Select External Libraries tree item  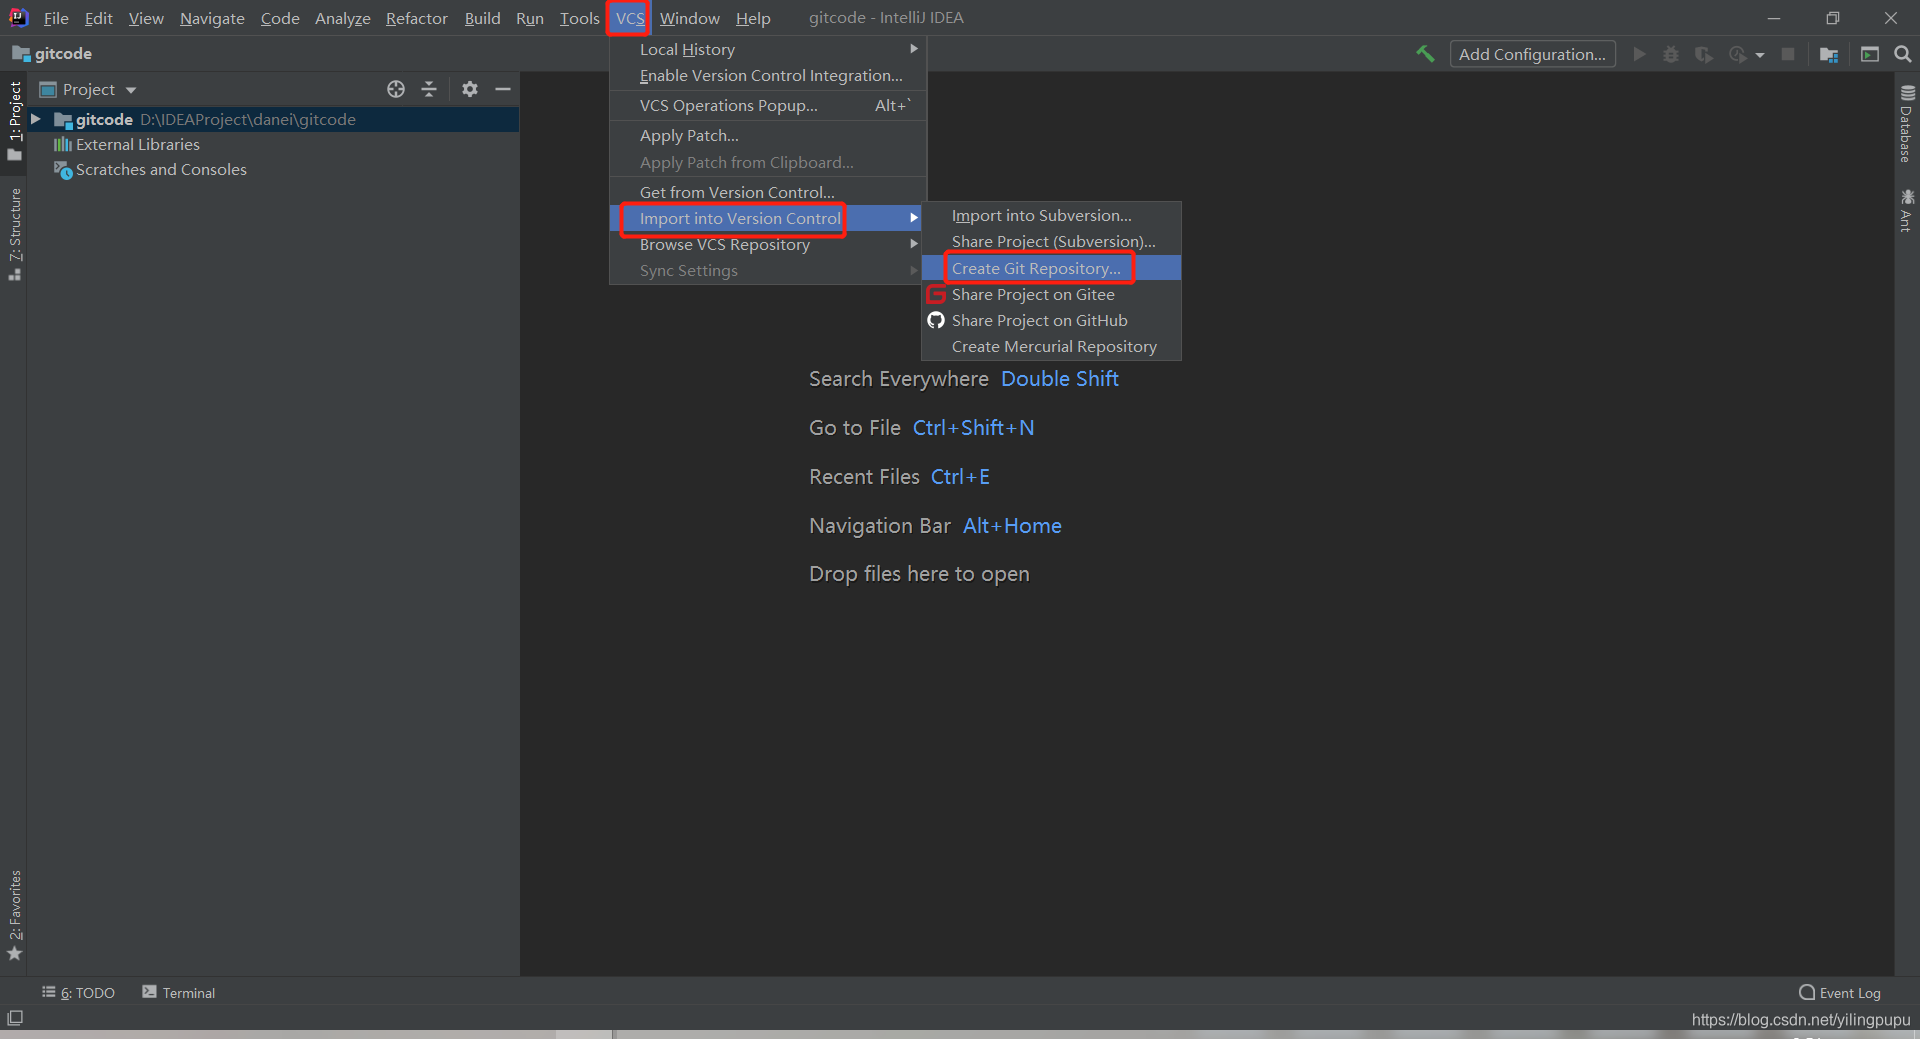pyautogui.click(x=137, y=144)
